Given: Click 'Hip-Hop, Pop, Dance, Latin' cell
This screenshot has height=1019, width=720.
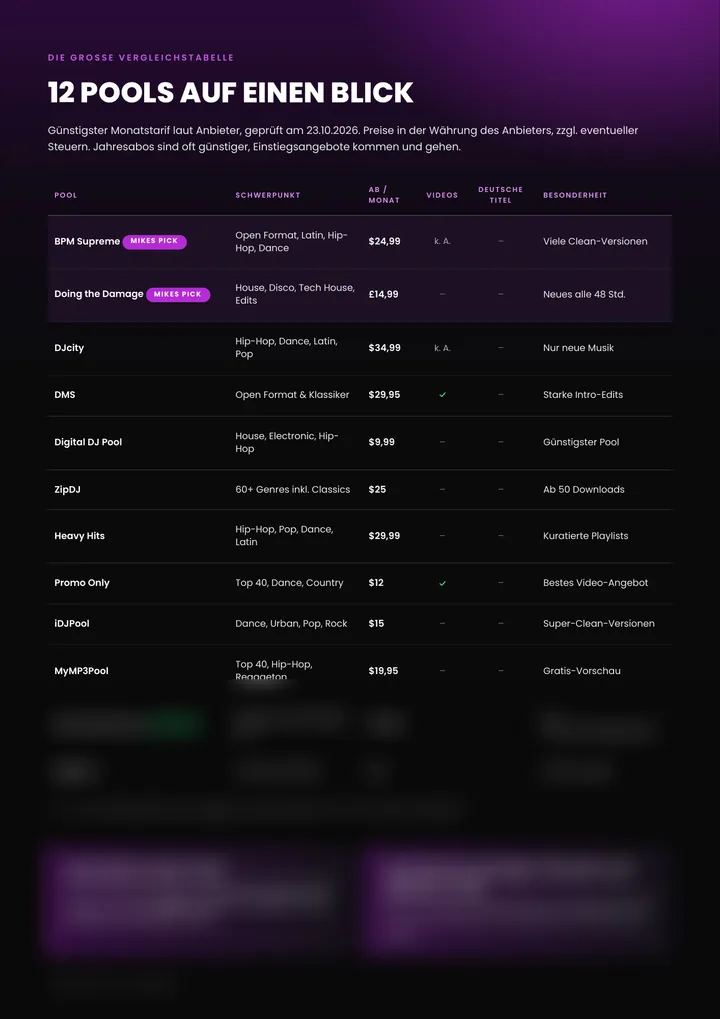Looking at the screenshot, I should pyautogui.click(x=285, y=535).
